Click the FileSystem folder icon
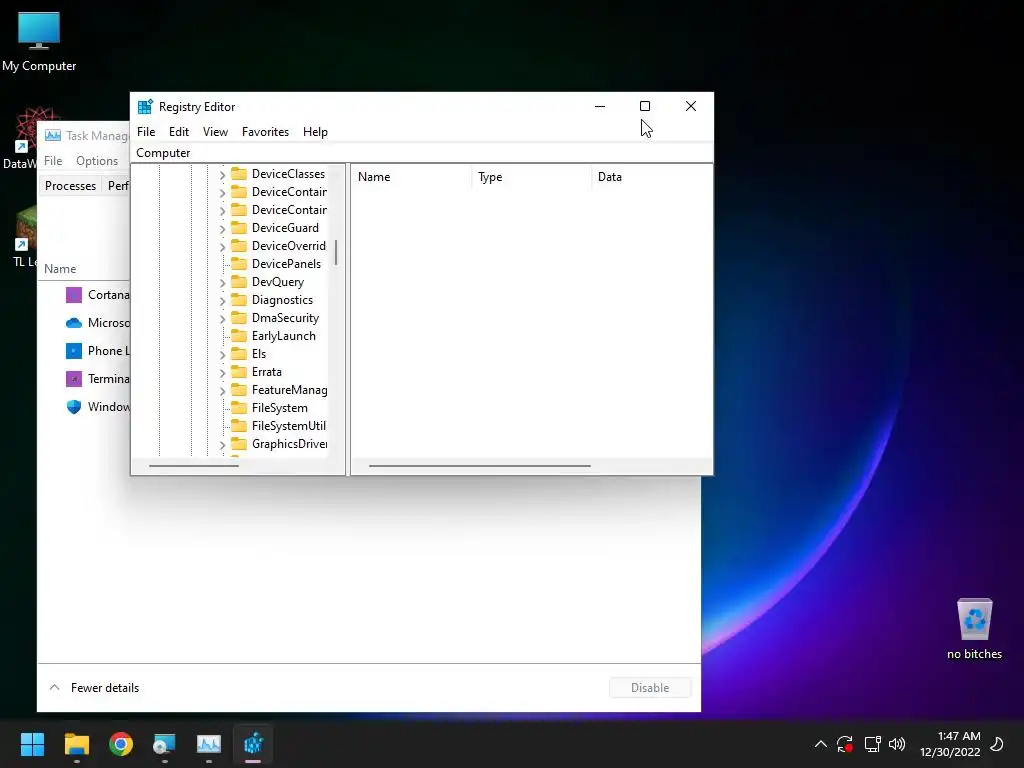 pos(239,408)
